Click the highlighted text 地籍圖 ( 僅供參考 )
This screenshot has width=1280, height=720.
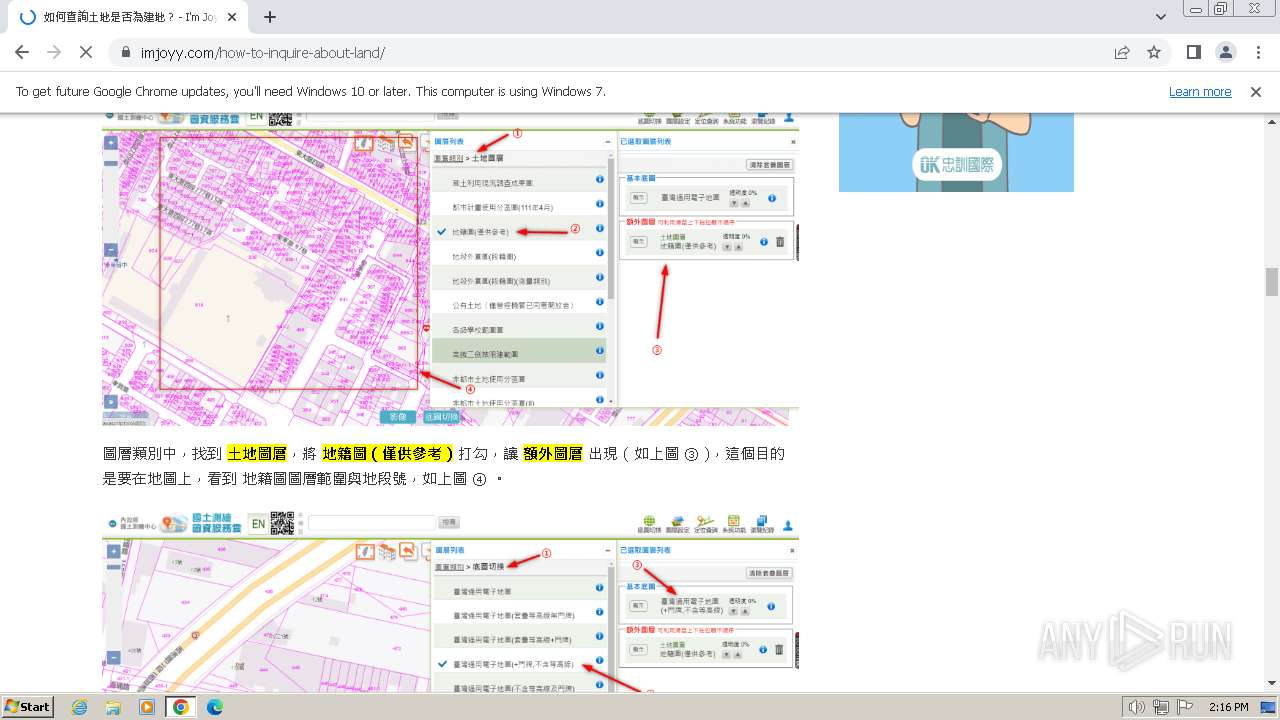388,454
